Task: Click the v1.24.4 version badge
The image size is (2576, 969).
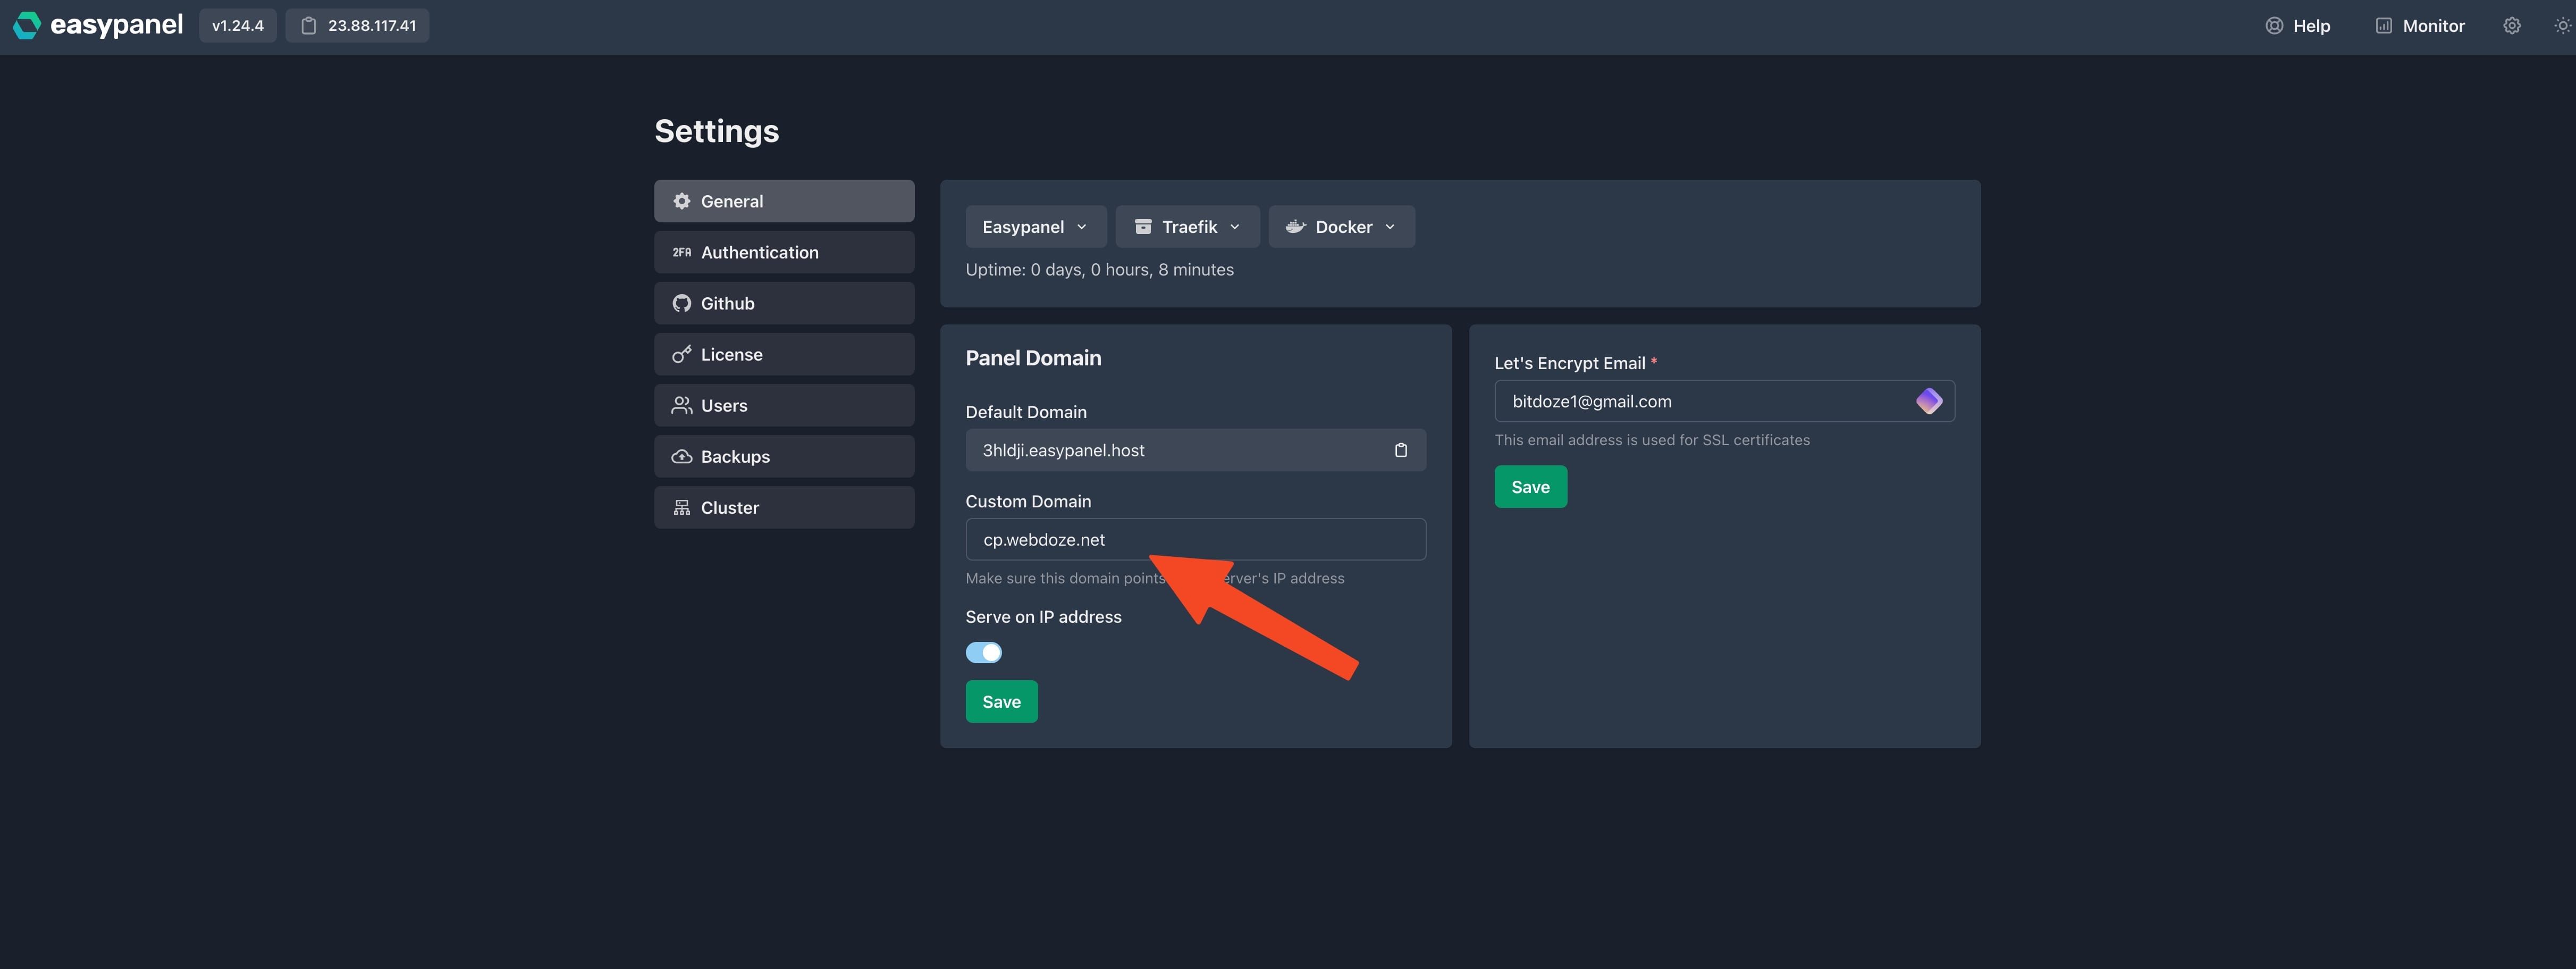Action: pos(238,26)
